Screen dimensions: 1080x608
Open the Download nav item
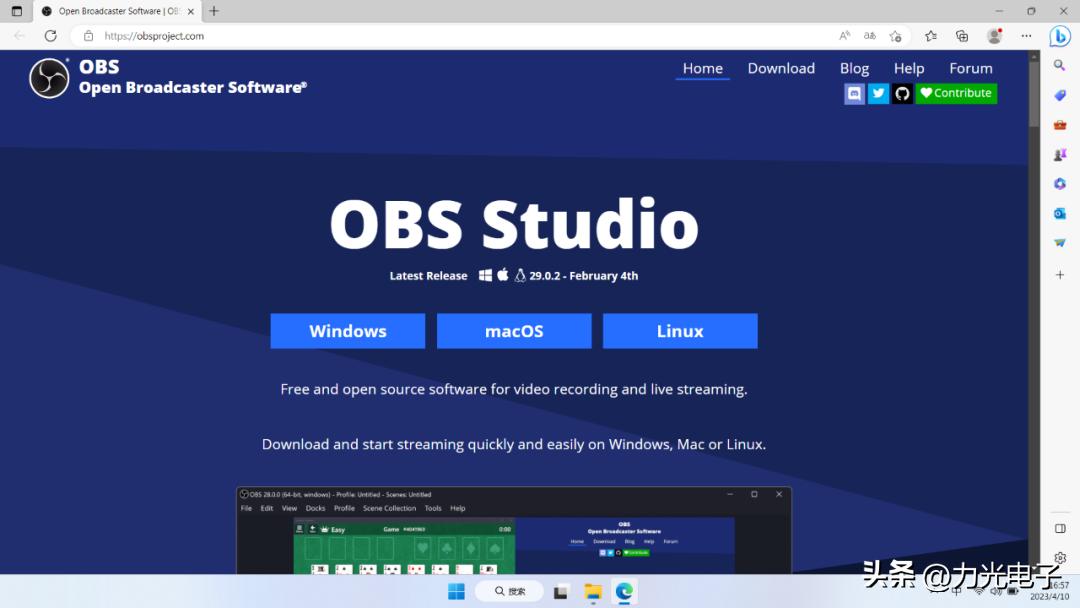pyautogui.click(x=781, y=68)
